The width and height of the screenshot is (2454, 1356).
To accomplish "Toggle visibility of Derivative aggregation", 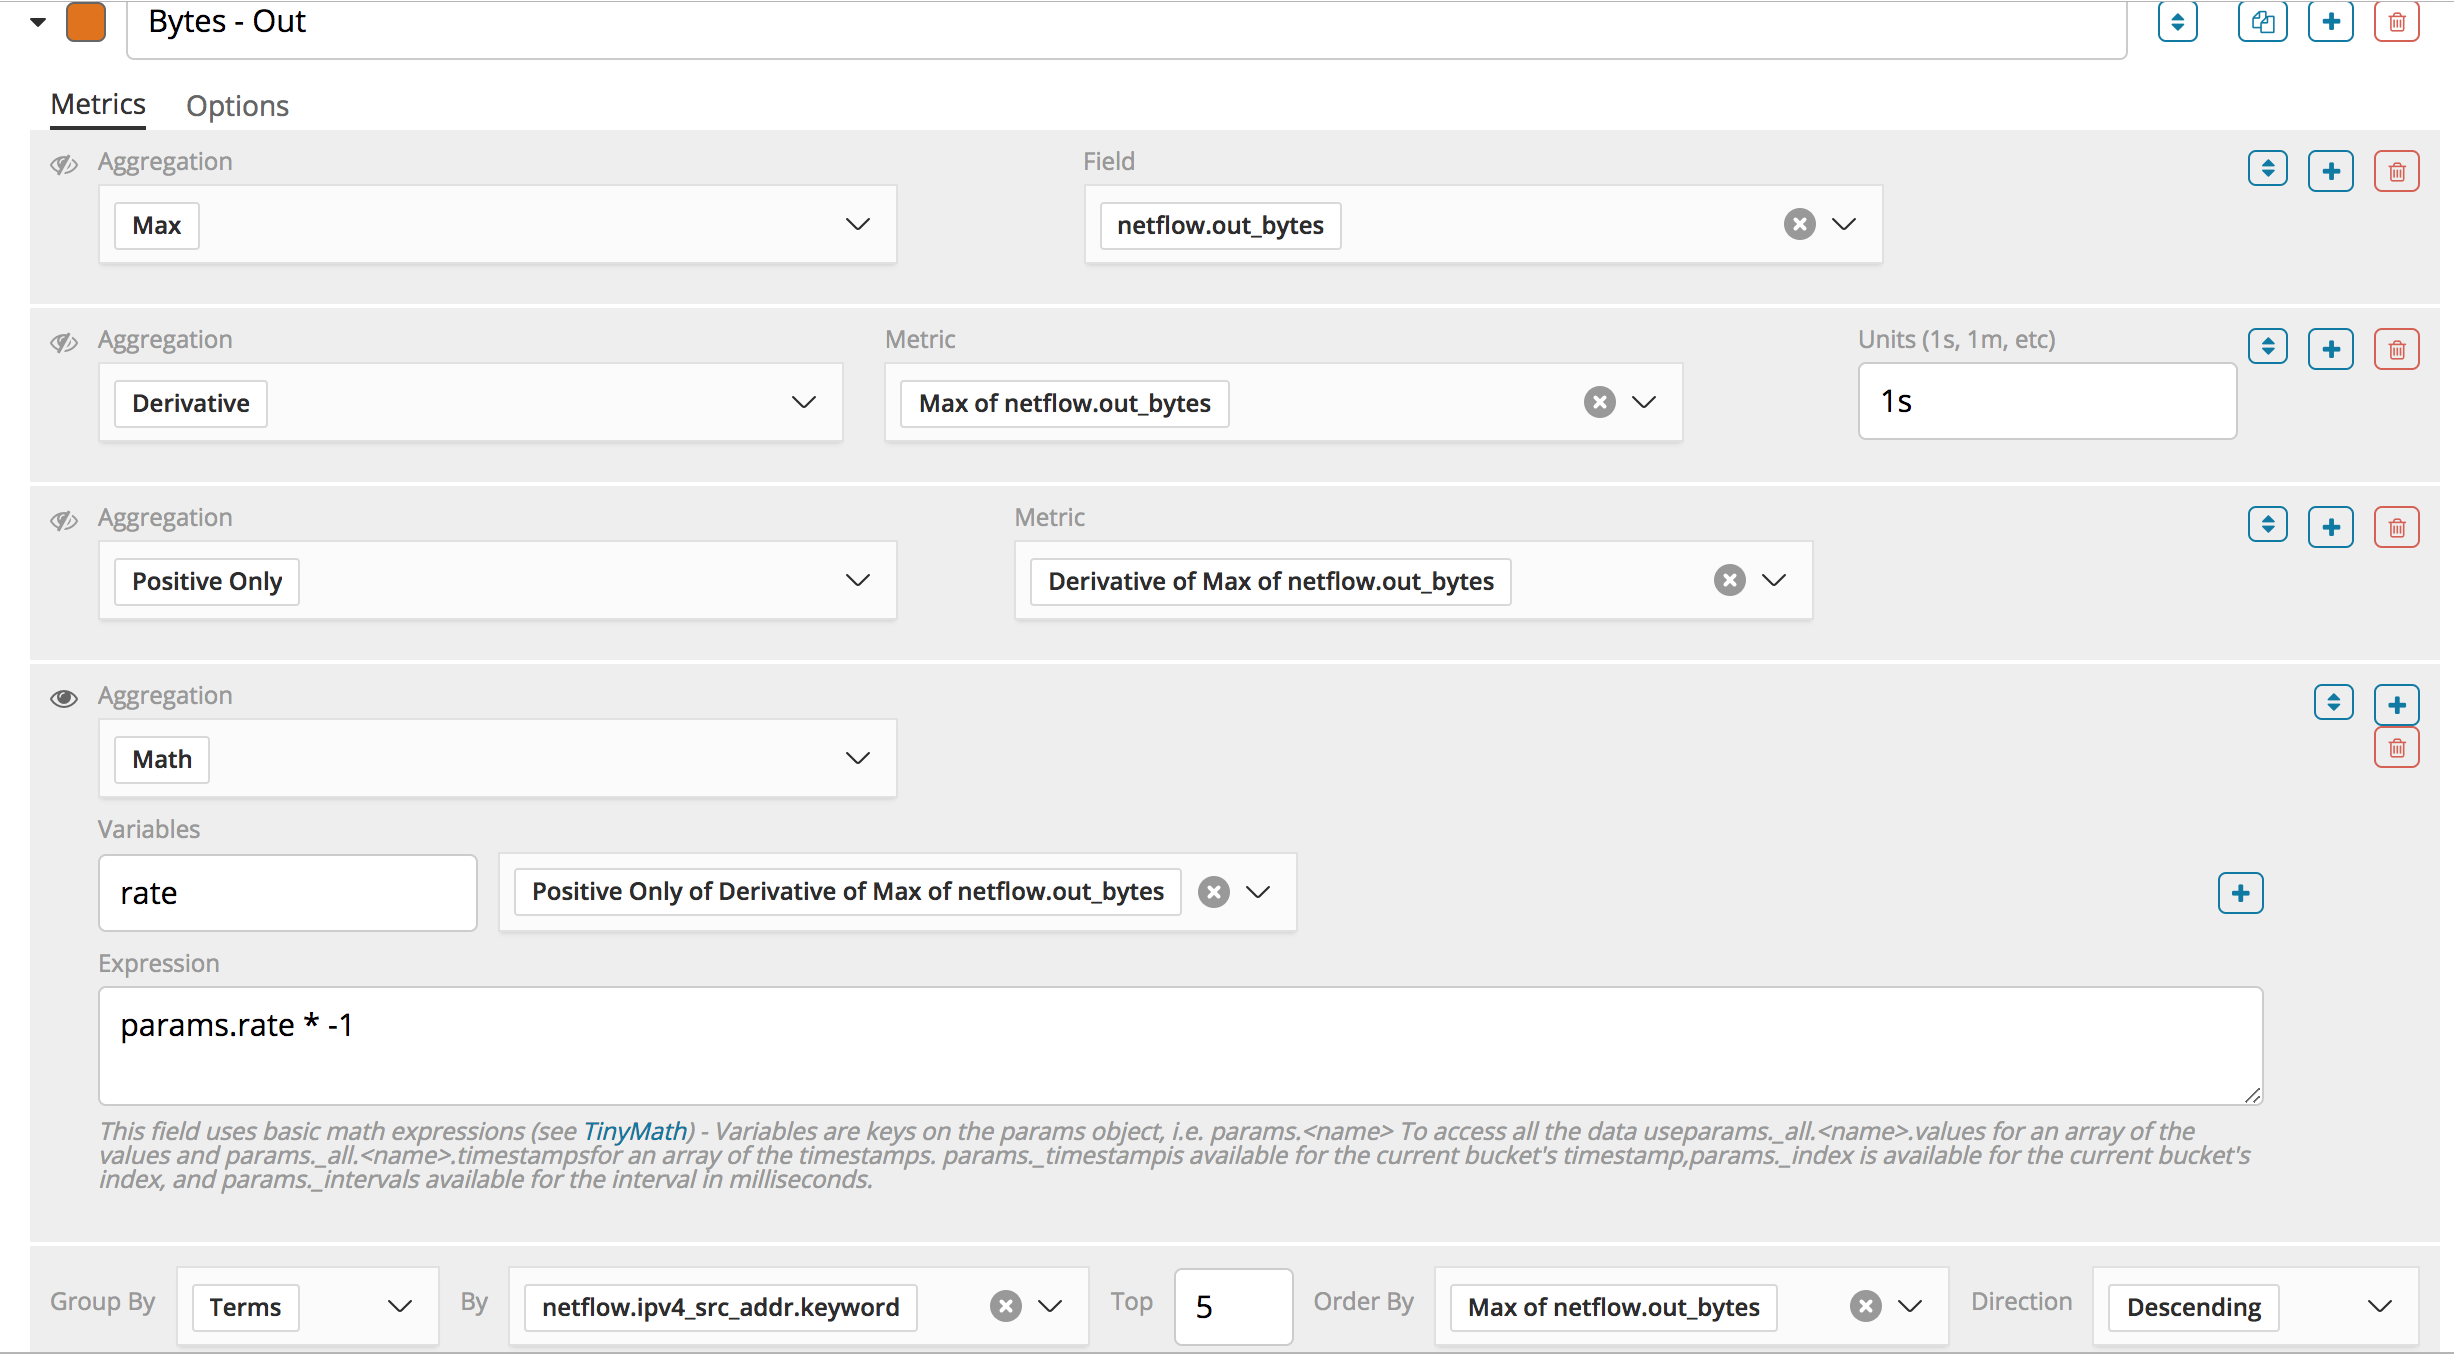I will [x=64, y=343].
